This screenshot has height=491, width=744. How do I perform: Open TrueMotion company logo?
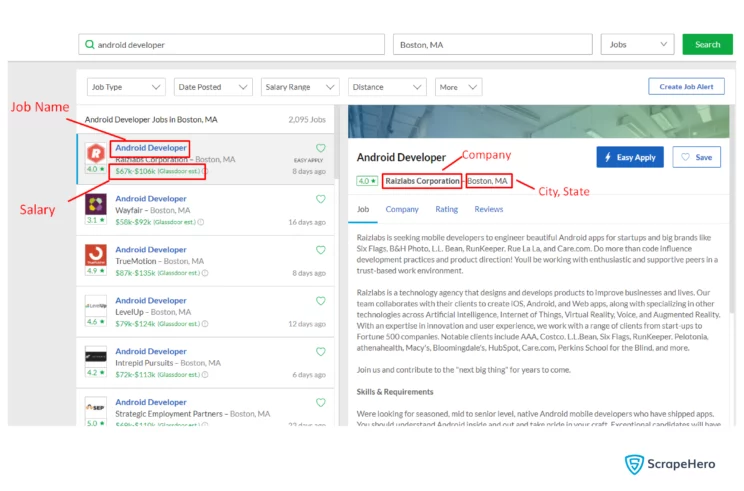pos(96,255)
